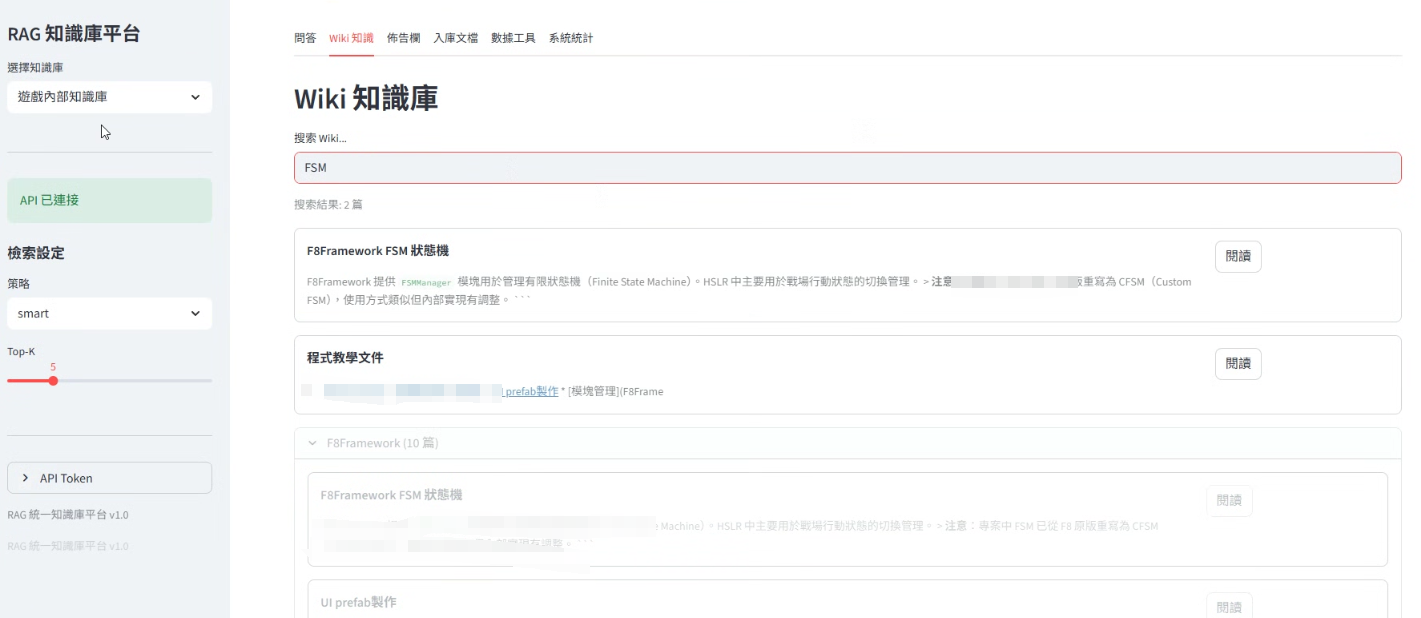Click 閱讀 on 程式教學文件
Screen dimensions: 1421x618
click(1238, 364)
